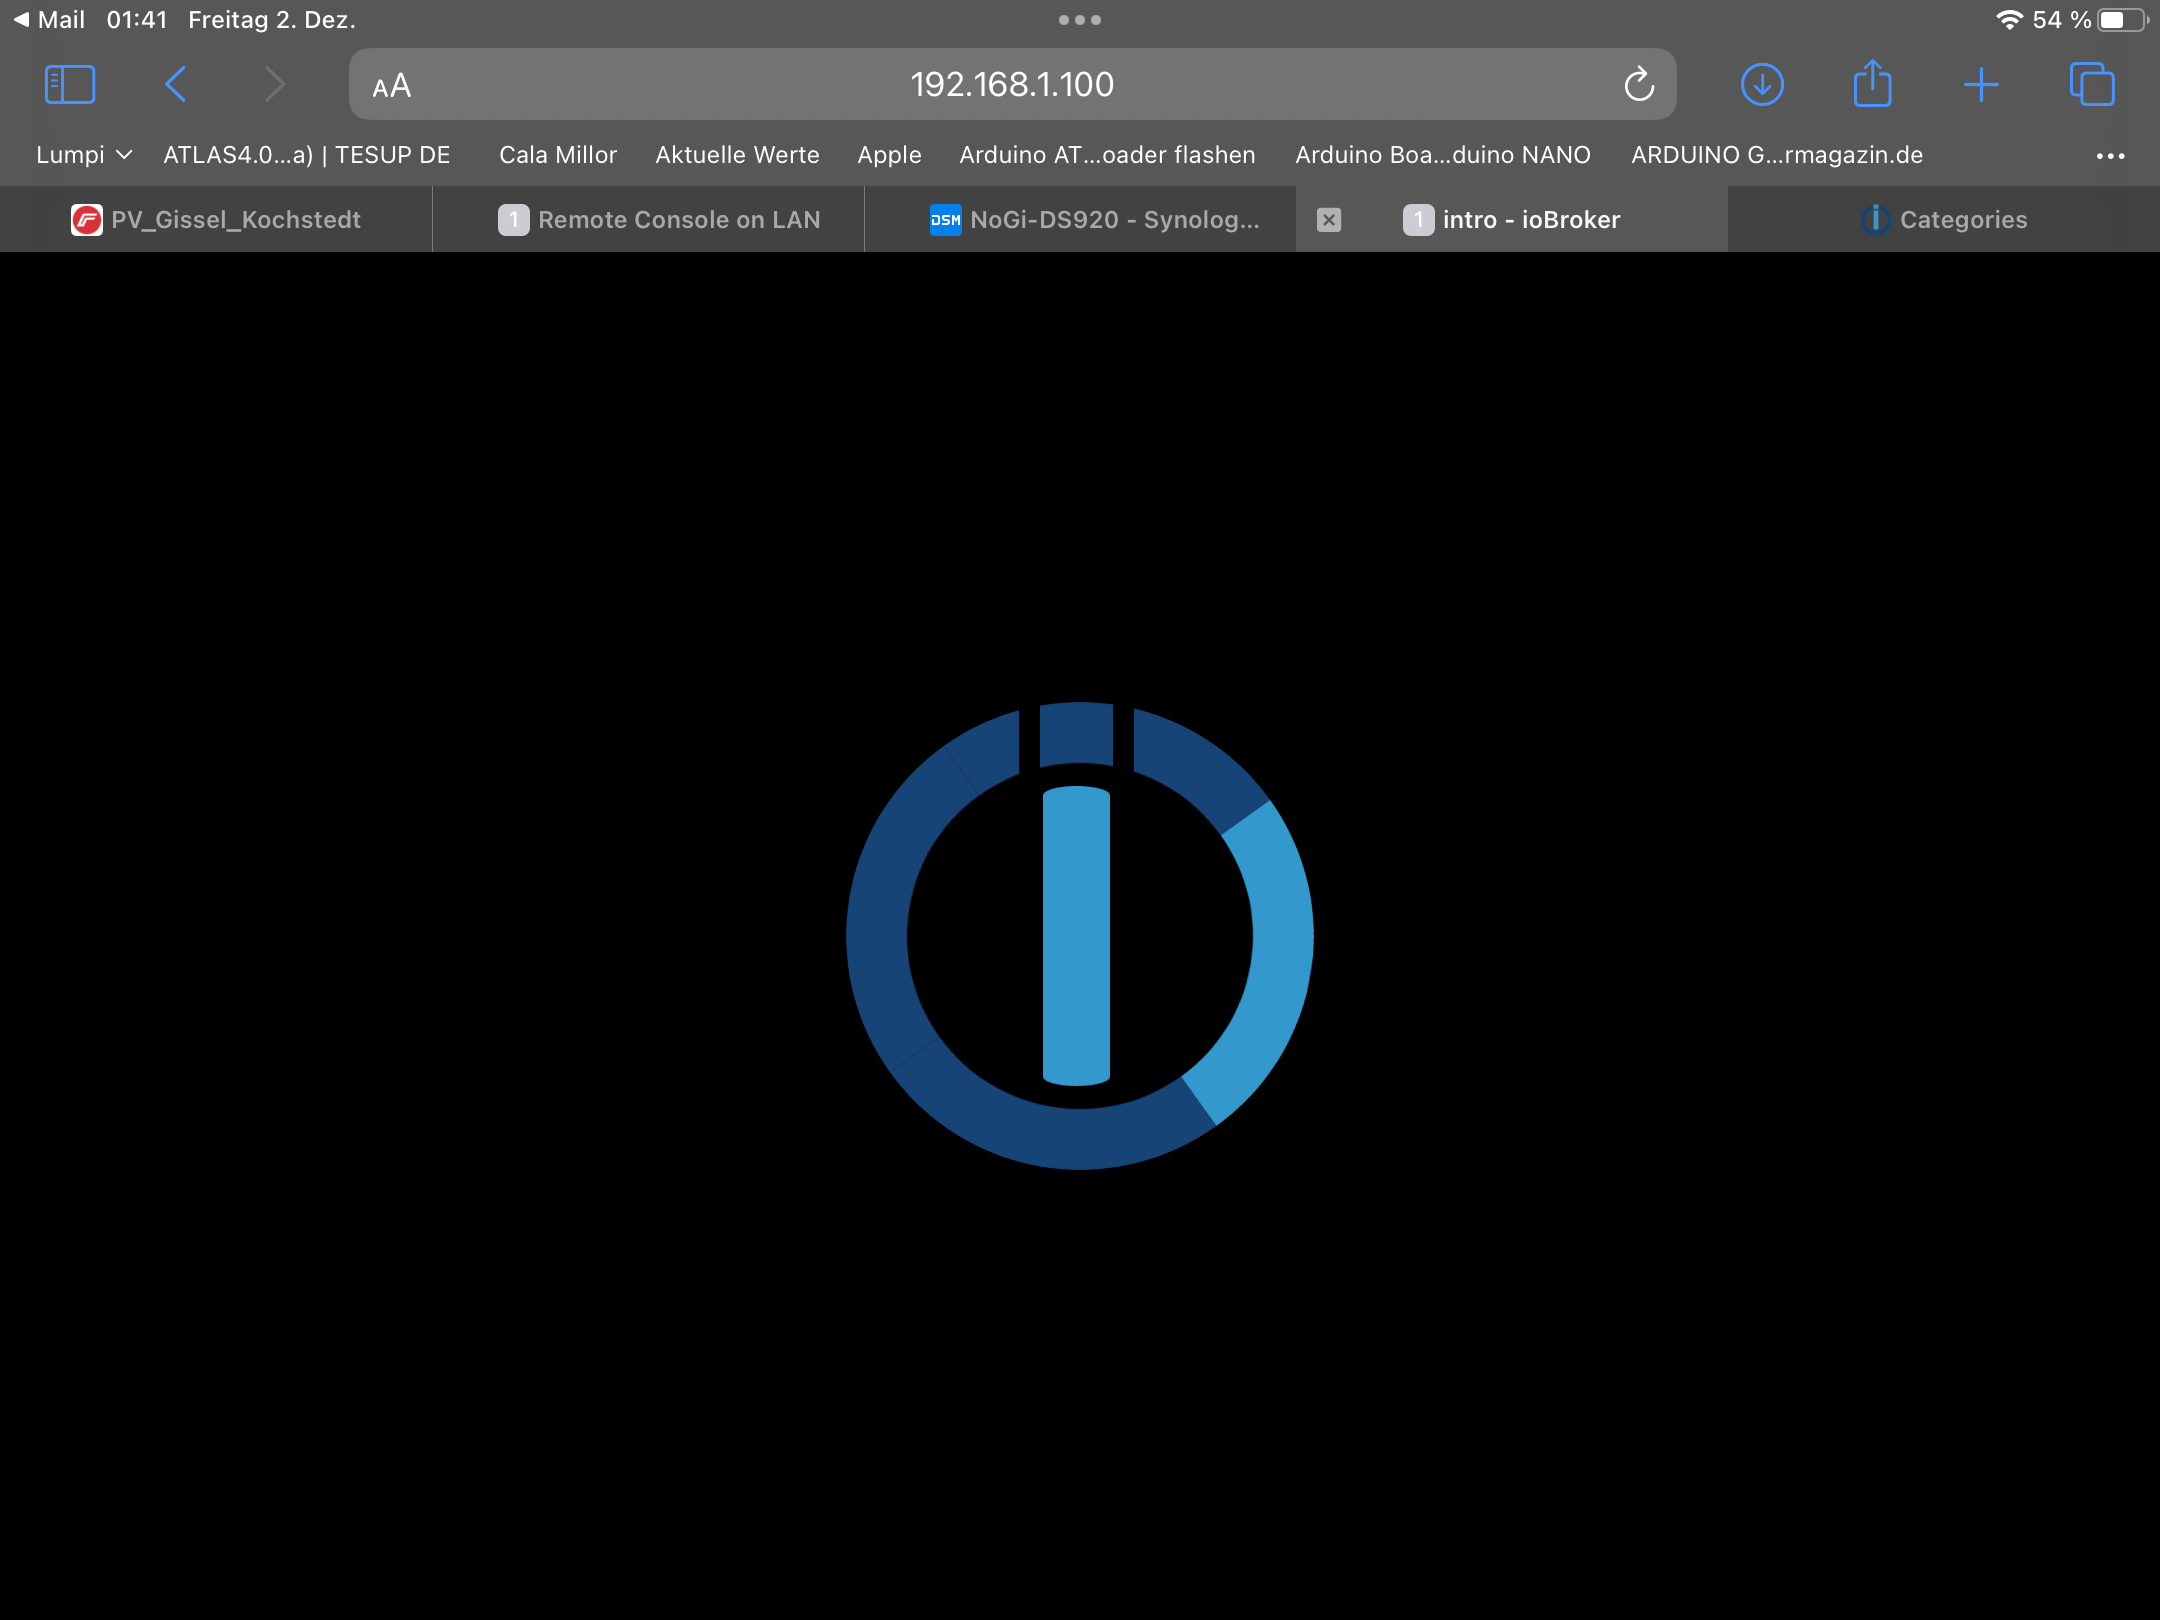The height and width of the screenshot is (1620, 2160).
Task: Tap the 192.168.1.100 address field
Action: pos(1011,85)
